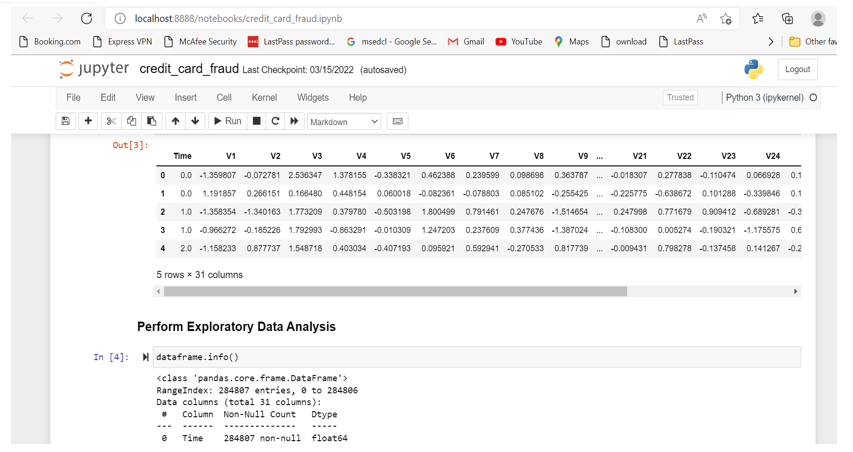Click the credit_card_fraud notebook title
Screen dimensions: 853x452
pos(189,69)
